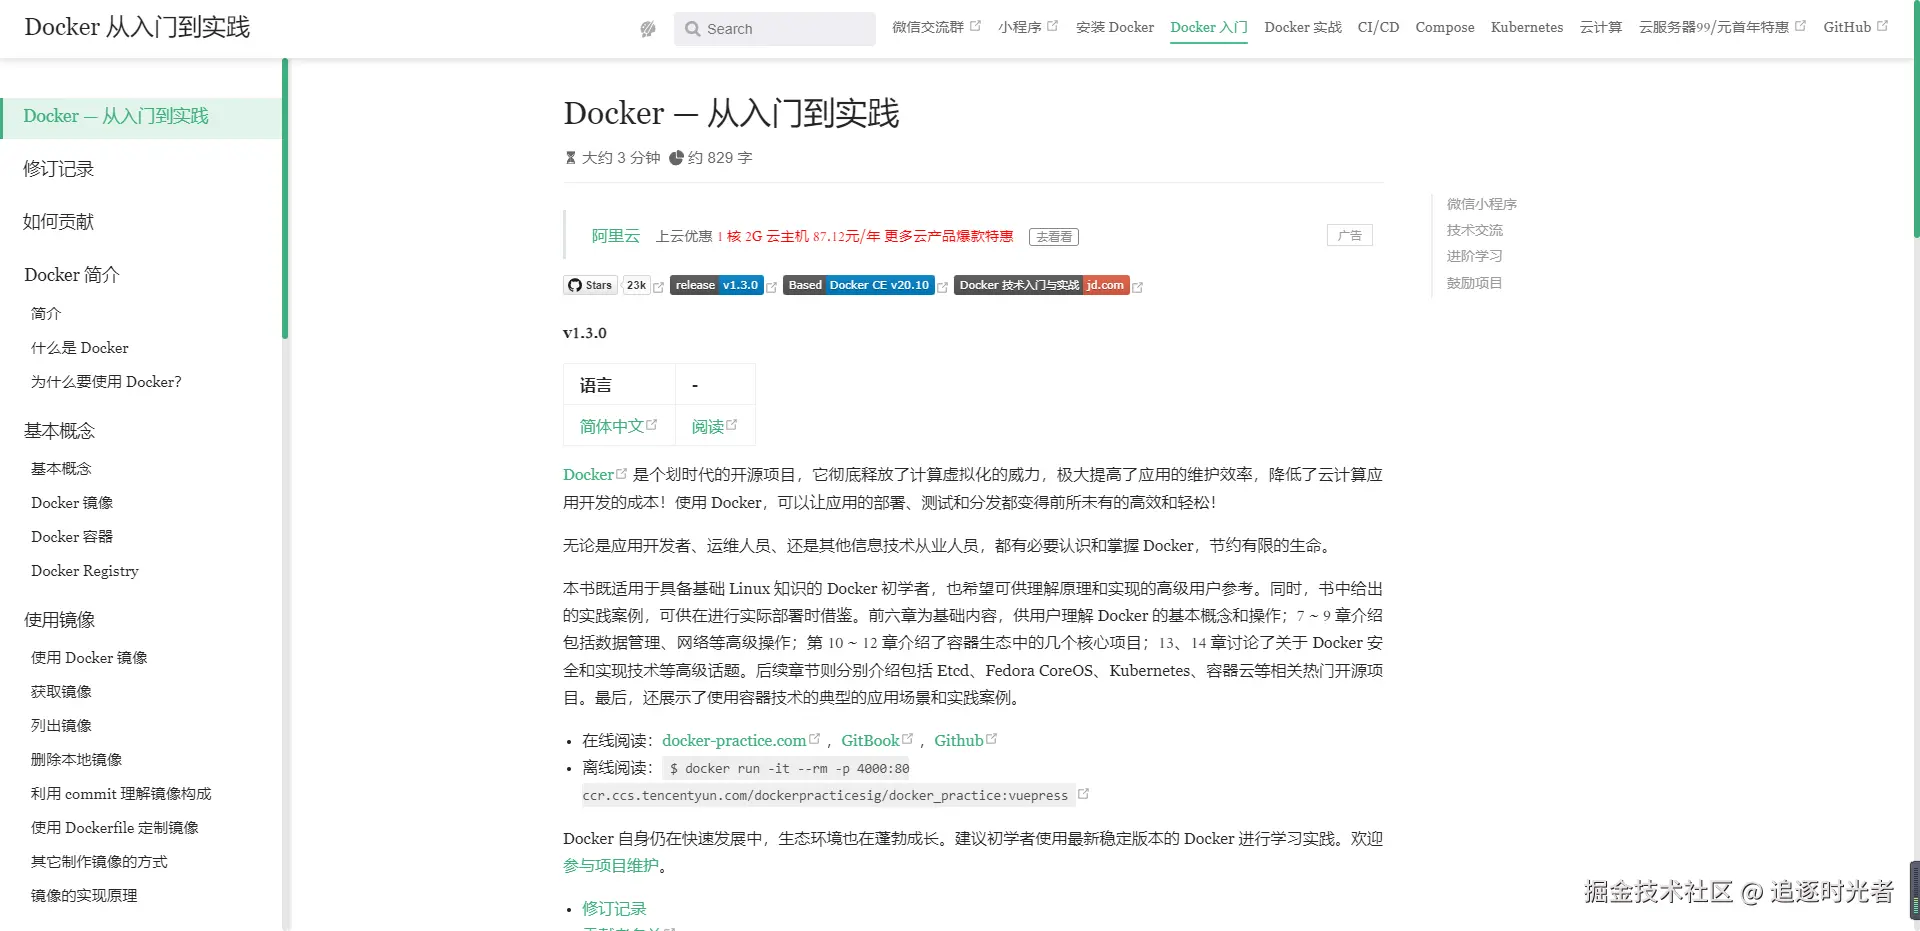This screenshot has height=931, width=1920.
Task: Open the 微信交流群 nav link
Action: coord(936,27)
